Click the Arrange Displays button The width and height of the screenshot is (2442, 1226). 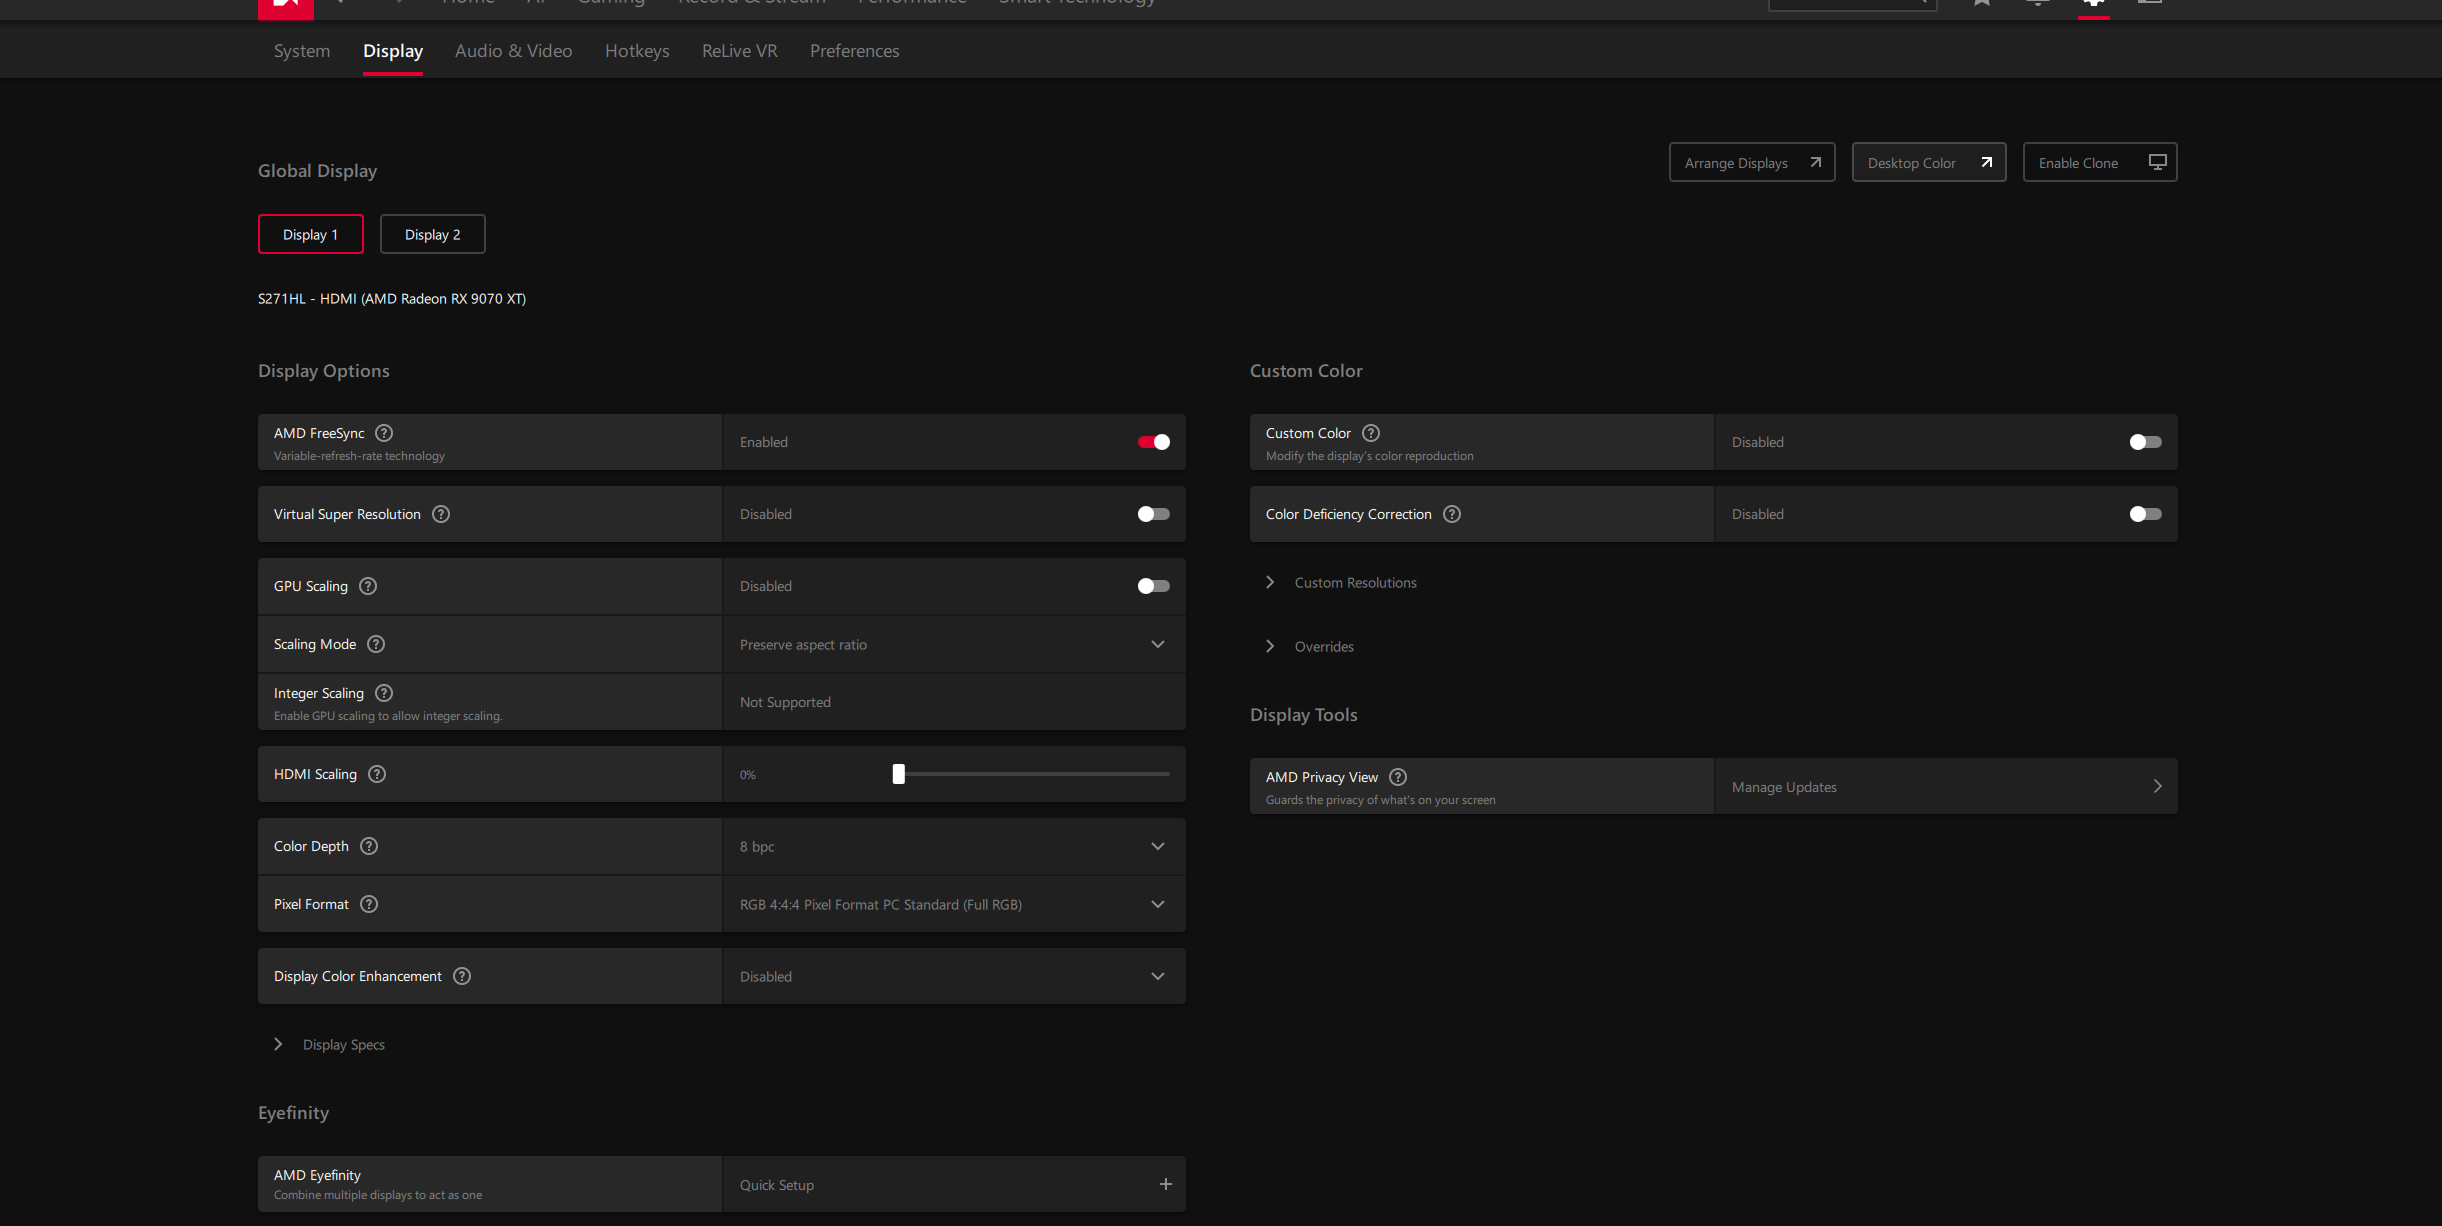coord(1751,162)
